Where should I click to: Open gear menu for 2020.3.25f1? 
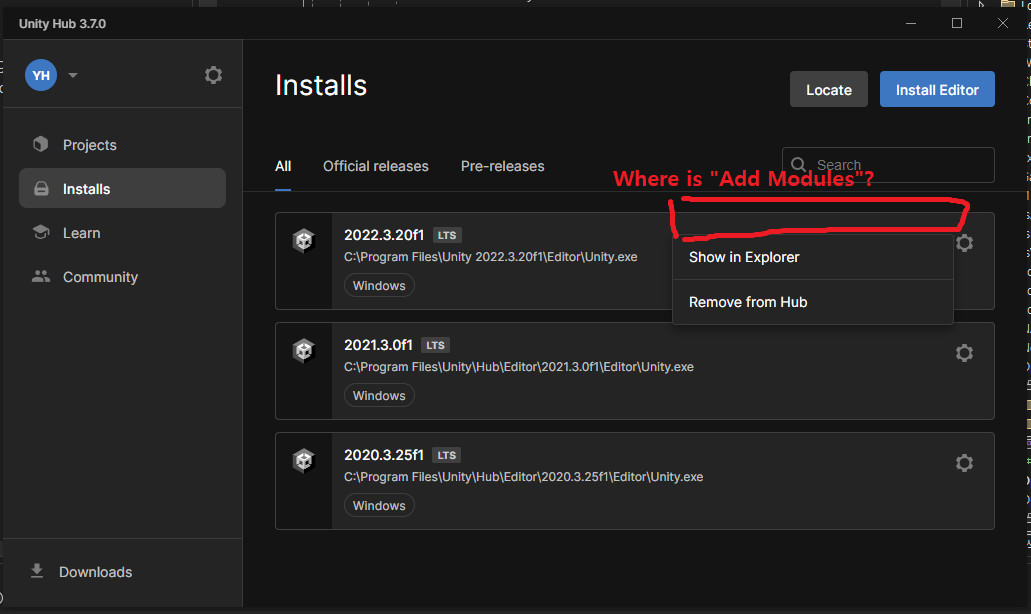click(x=964, y=463)
